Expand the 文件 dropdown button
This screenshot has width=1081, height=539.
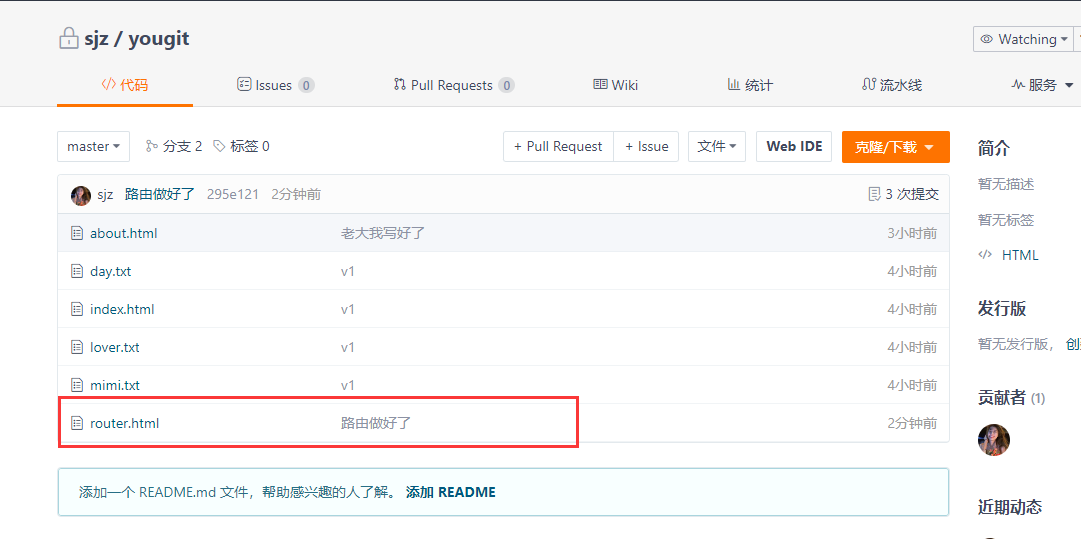pos(717,147)
